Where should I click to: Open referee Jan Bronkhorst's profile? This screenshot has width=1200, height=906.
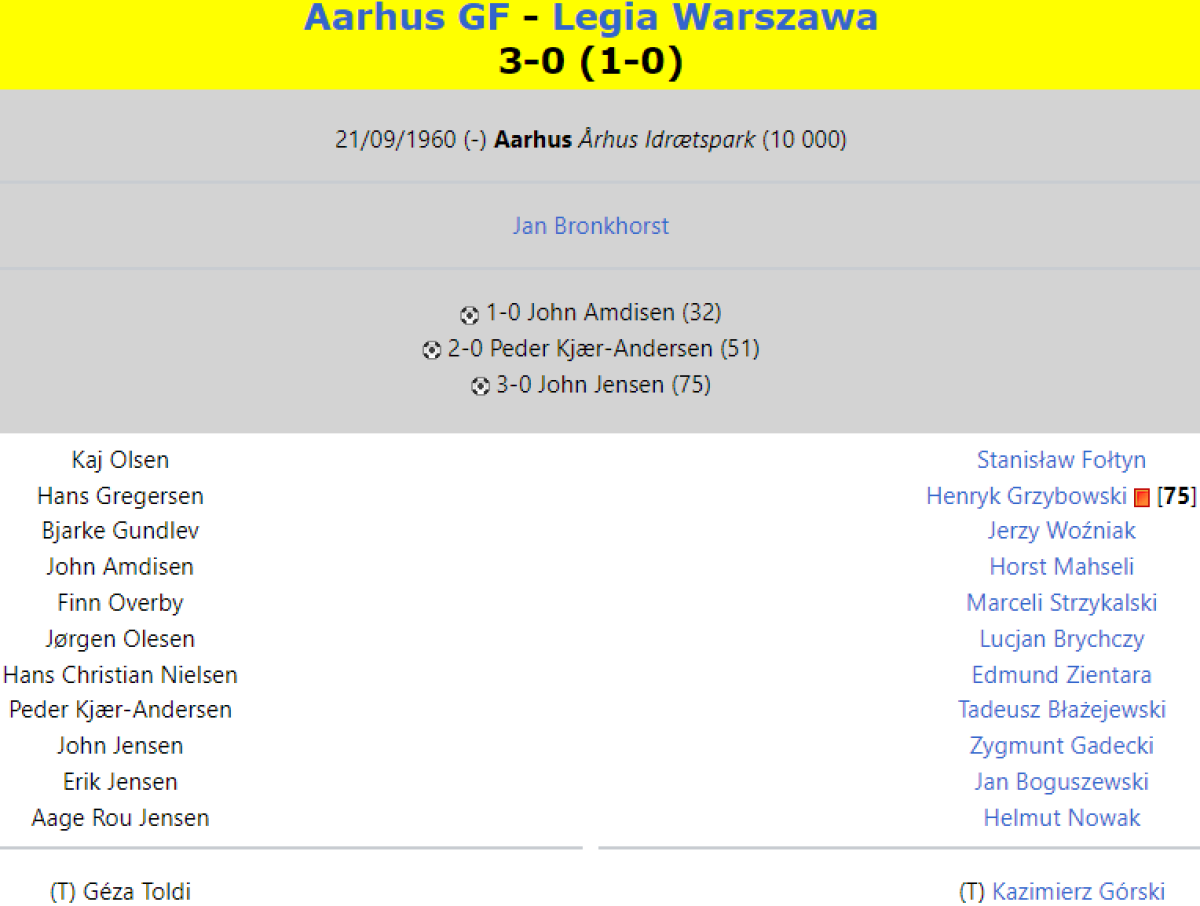pyautogui.click(x=591, y=226)
